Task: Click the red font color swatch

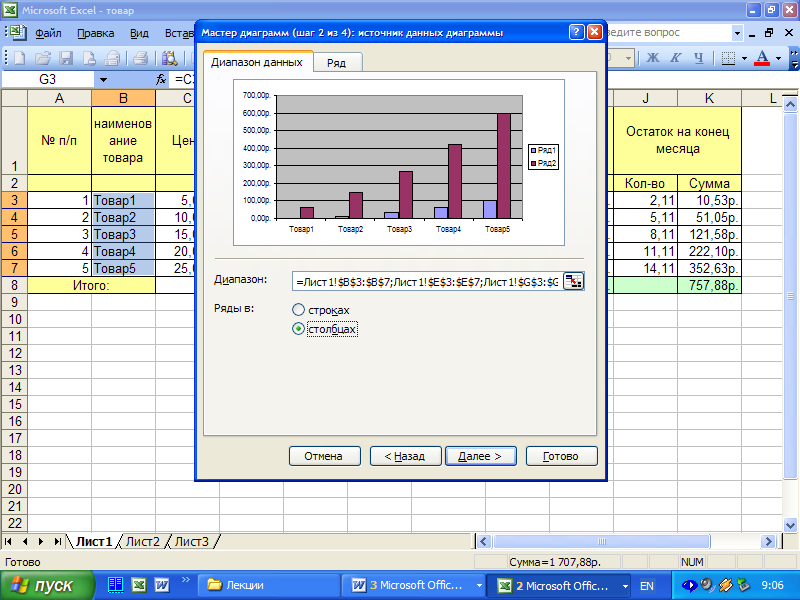Action: point(763,58)
